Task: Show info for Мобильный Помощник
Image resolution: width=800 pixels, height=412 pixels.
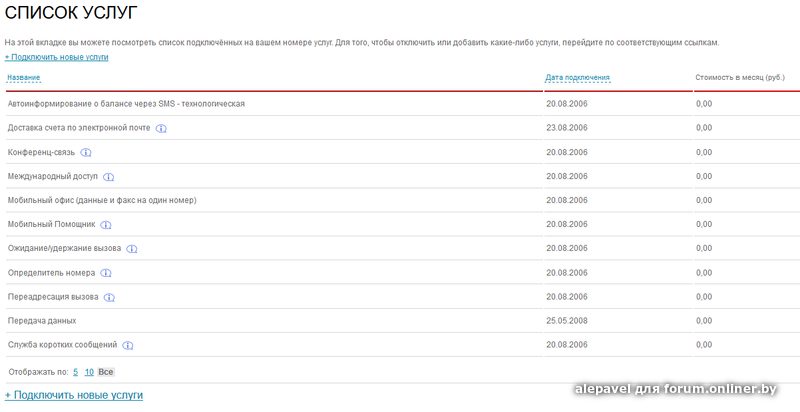Action: pyautogui.click(x=106, y=225)
